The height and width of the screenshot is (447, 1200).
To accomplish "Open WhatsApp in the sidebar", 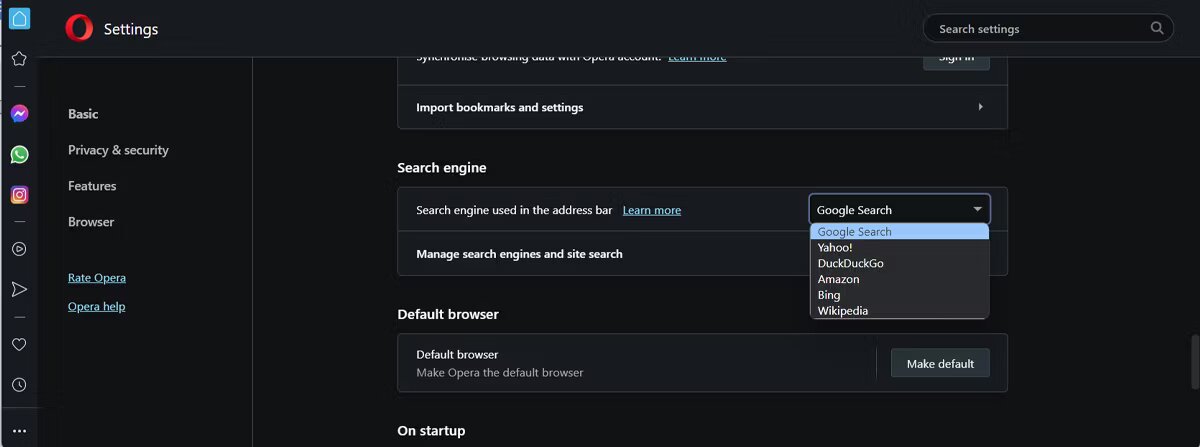I will coord(19,154).
